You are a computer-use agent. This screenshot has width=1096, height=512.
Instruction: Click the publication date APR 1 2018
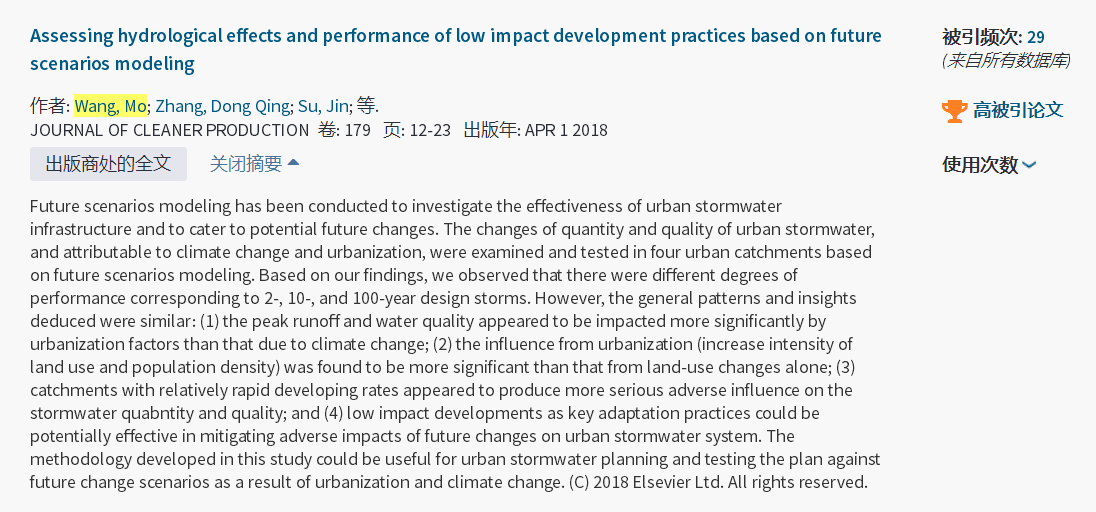coord(566,130)
